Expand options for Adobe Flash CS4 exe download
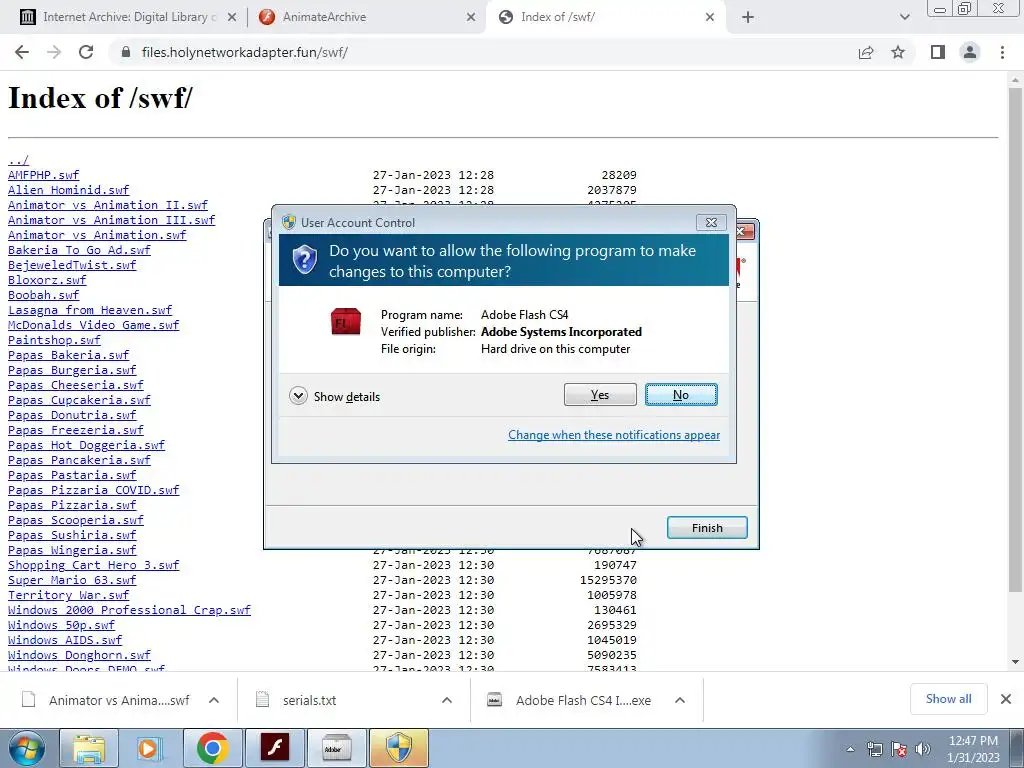 680,700
